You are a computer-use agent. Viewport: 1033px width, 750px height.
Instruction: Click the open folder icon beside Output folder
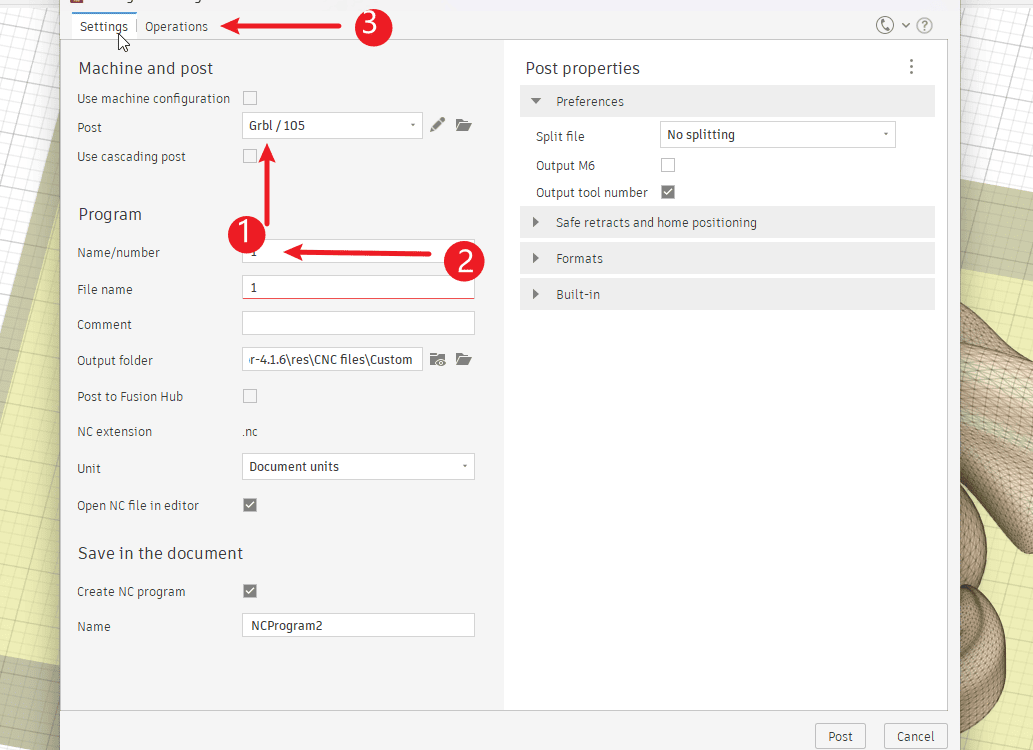point(463,360)
